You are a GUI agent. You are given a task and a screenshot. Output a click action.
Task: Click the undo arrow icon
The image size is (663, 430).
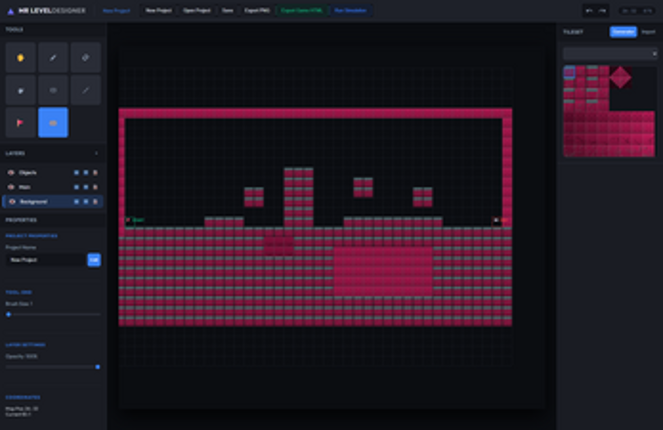tap(589, 11)
